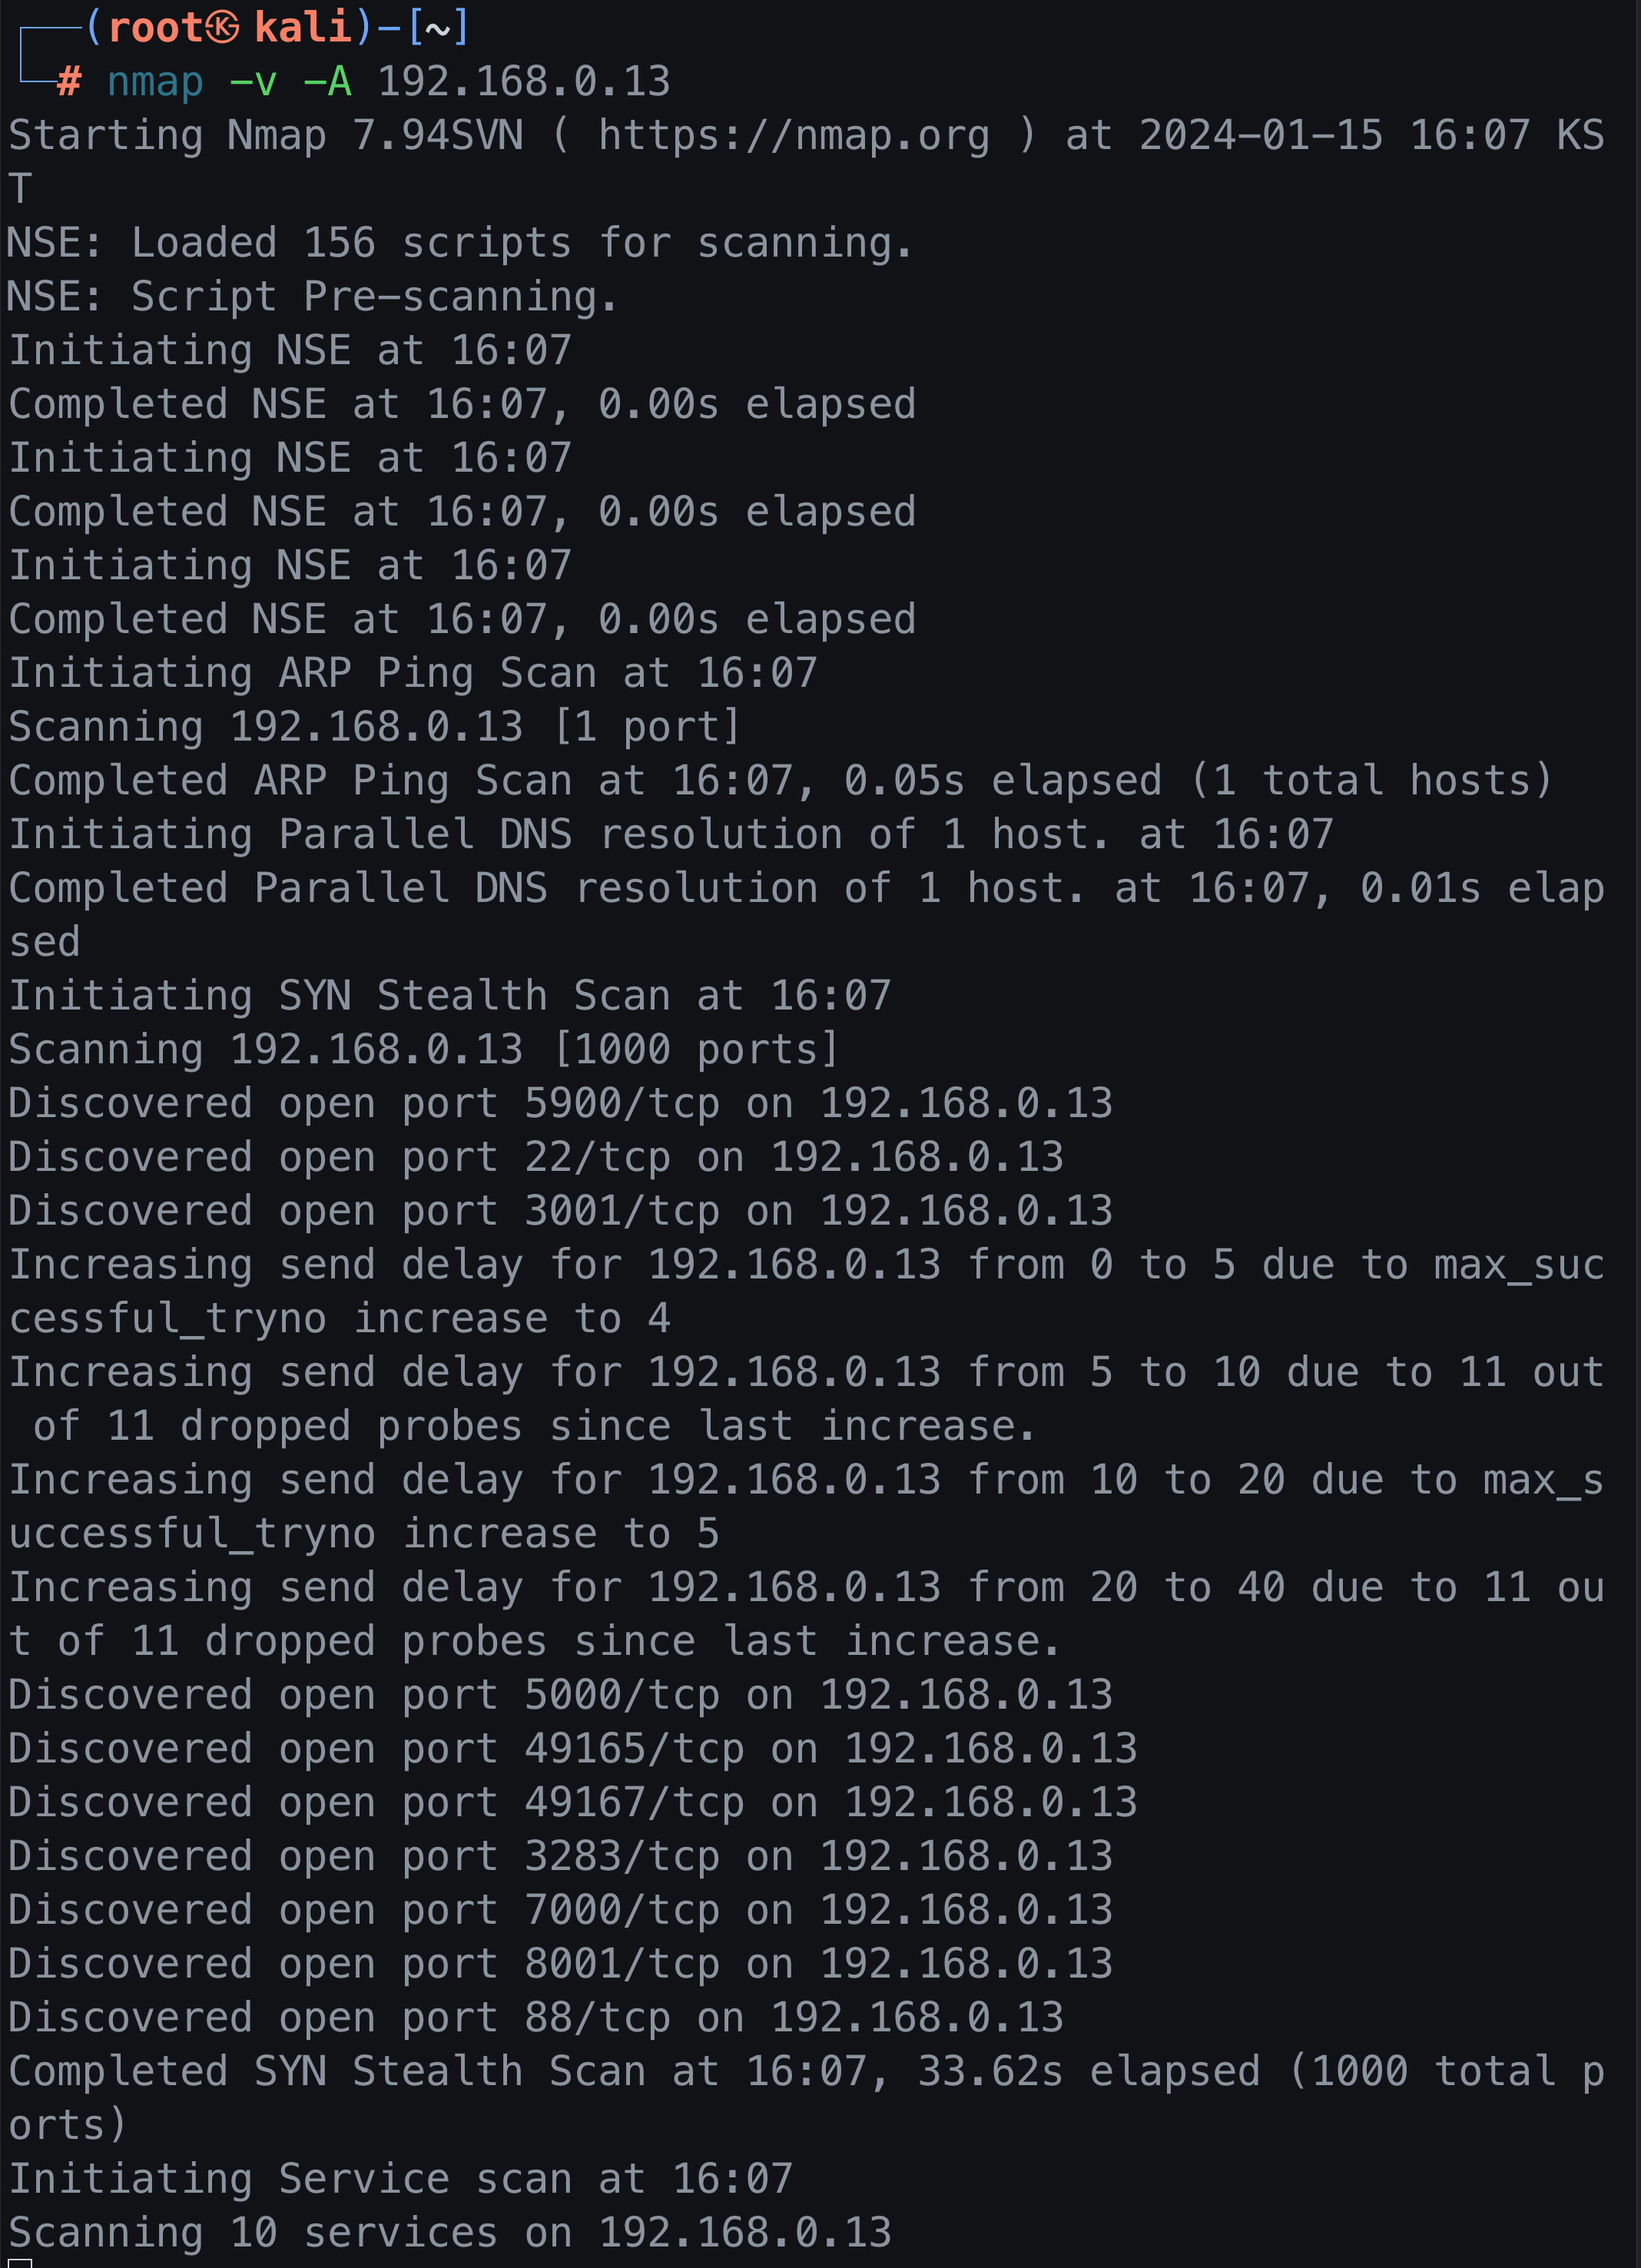This screenshot has width=1641, height=2268.
Task: Select port 49167/tcp in the output
Action: pyautogui.click(x=634, y=1803)
